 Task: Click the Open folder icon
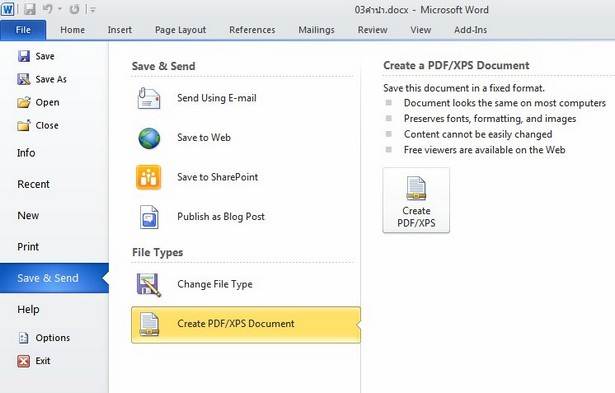pyautogui.click(x=24, y=102)
